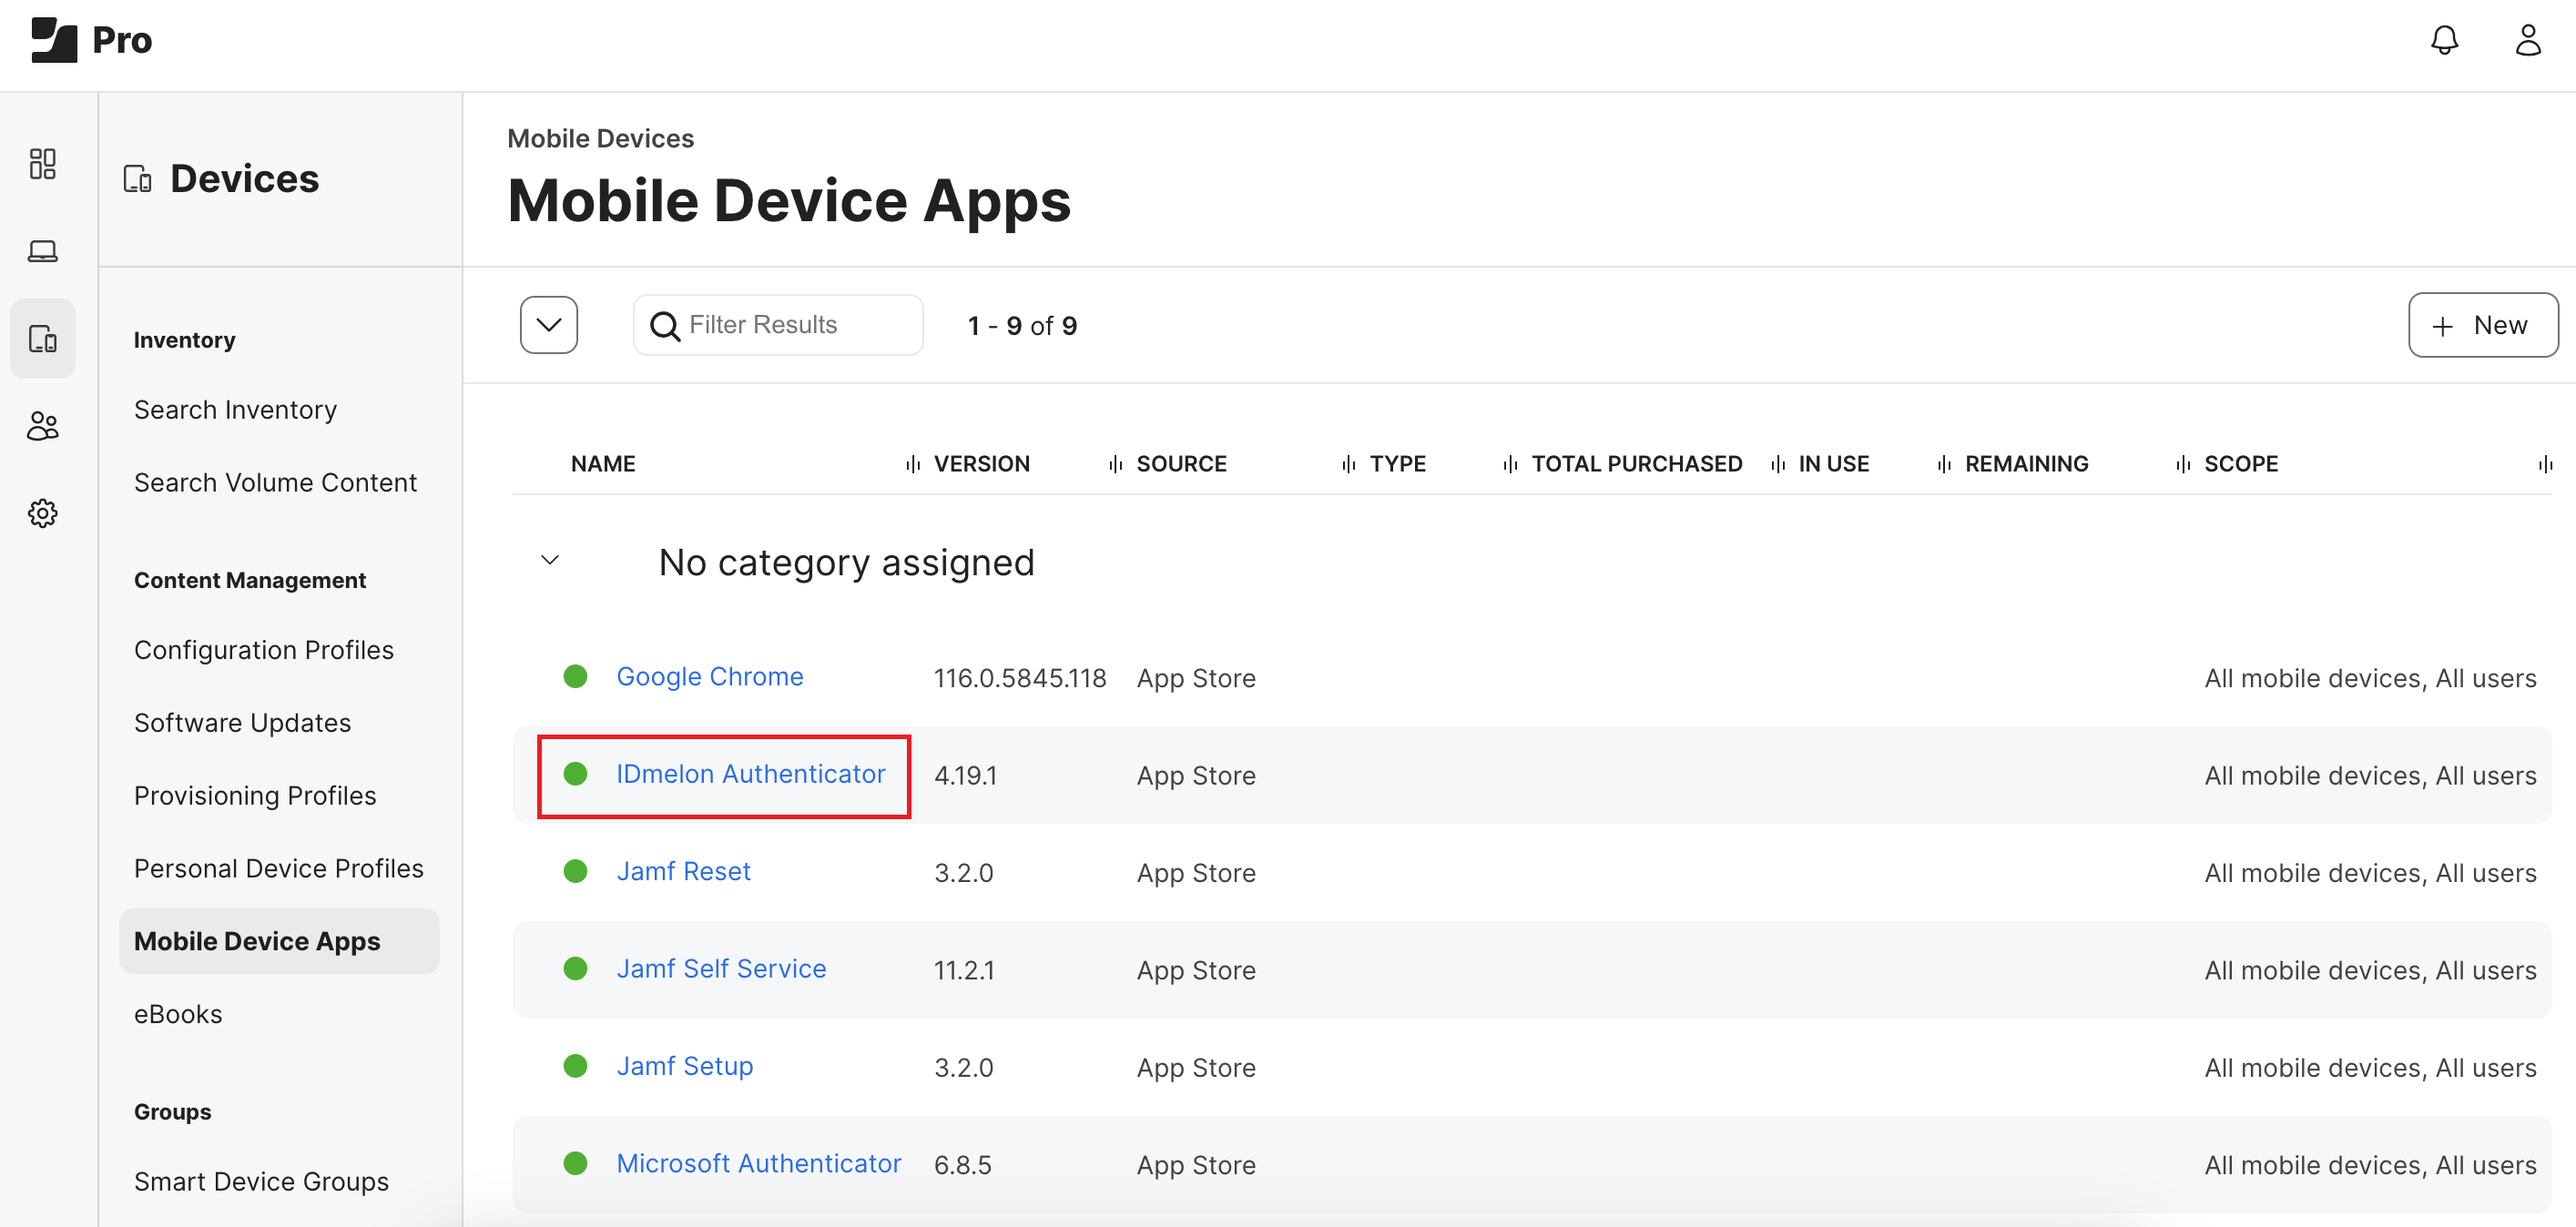This screenshot has width=2576, height=1227.
Task: Click the column handle before SOURCE
Action: point(1115,464)
